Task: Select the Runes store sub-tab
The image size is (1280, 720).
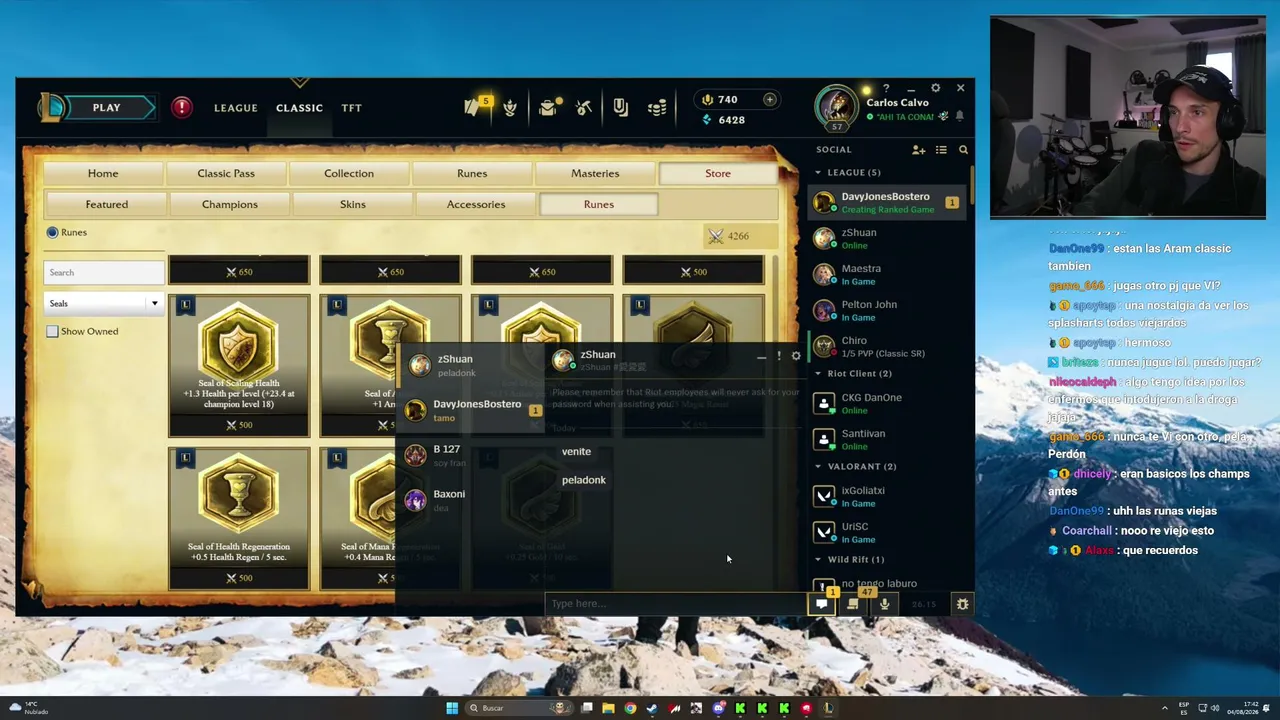Action: pos(599,204)
